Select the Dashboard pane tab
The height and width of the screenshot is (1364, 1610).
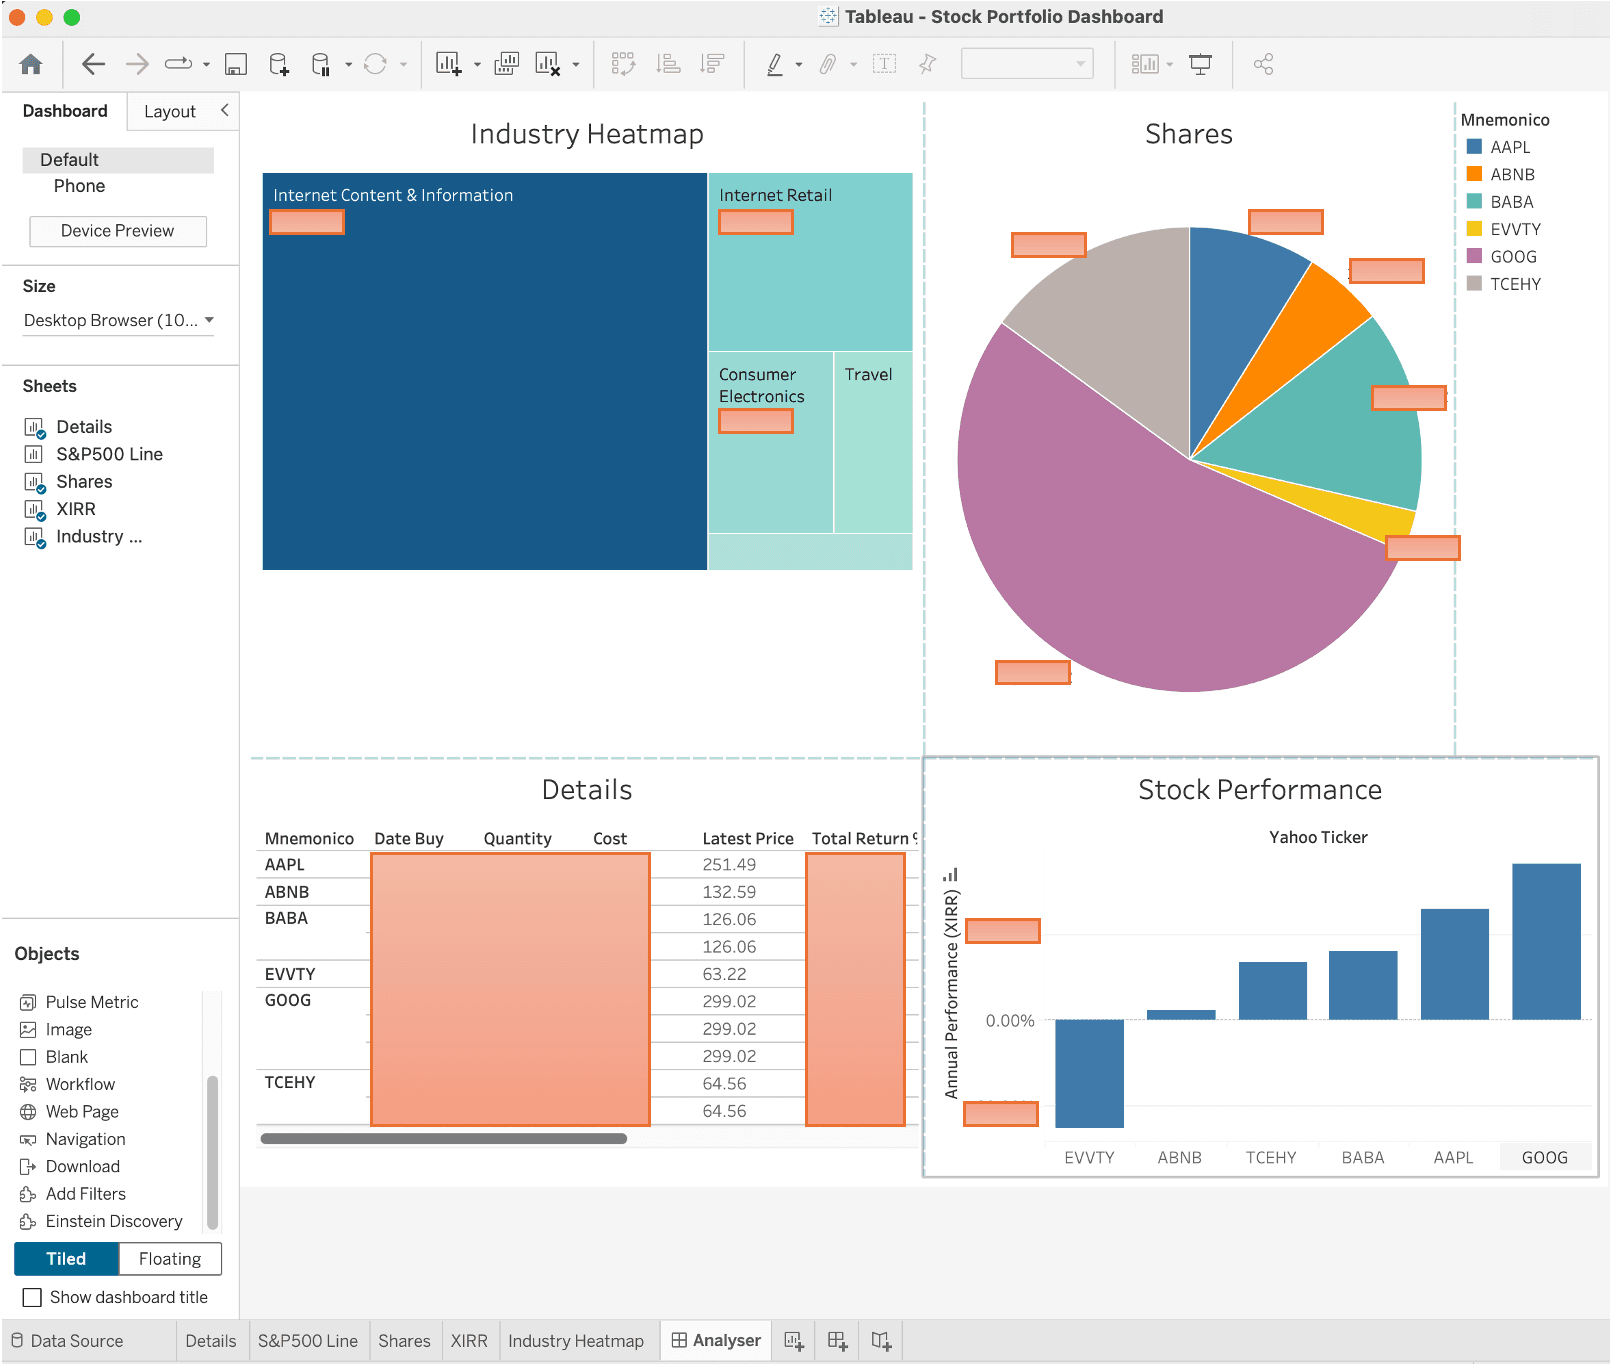click(x=65, y=111)
